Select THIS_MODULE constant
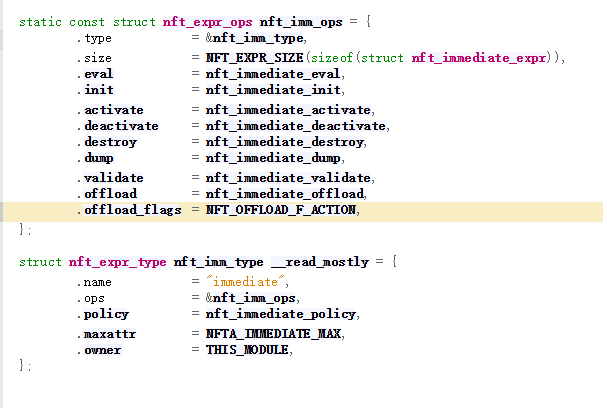The height and width of the screenshot is (408, 607). (247, 350)
